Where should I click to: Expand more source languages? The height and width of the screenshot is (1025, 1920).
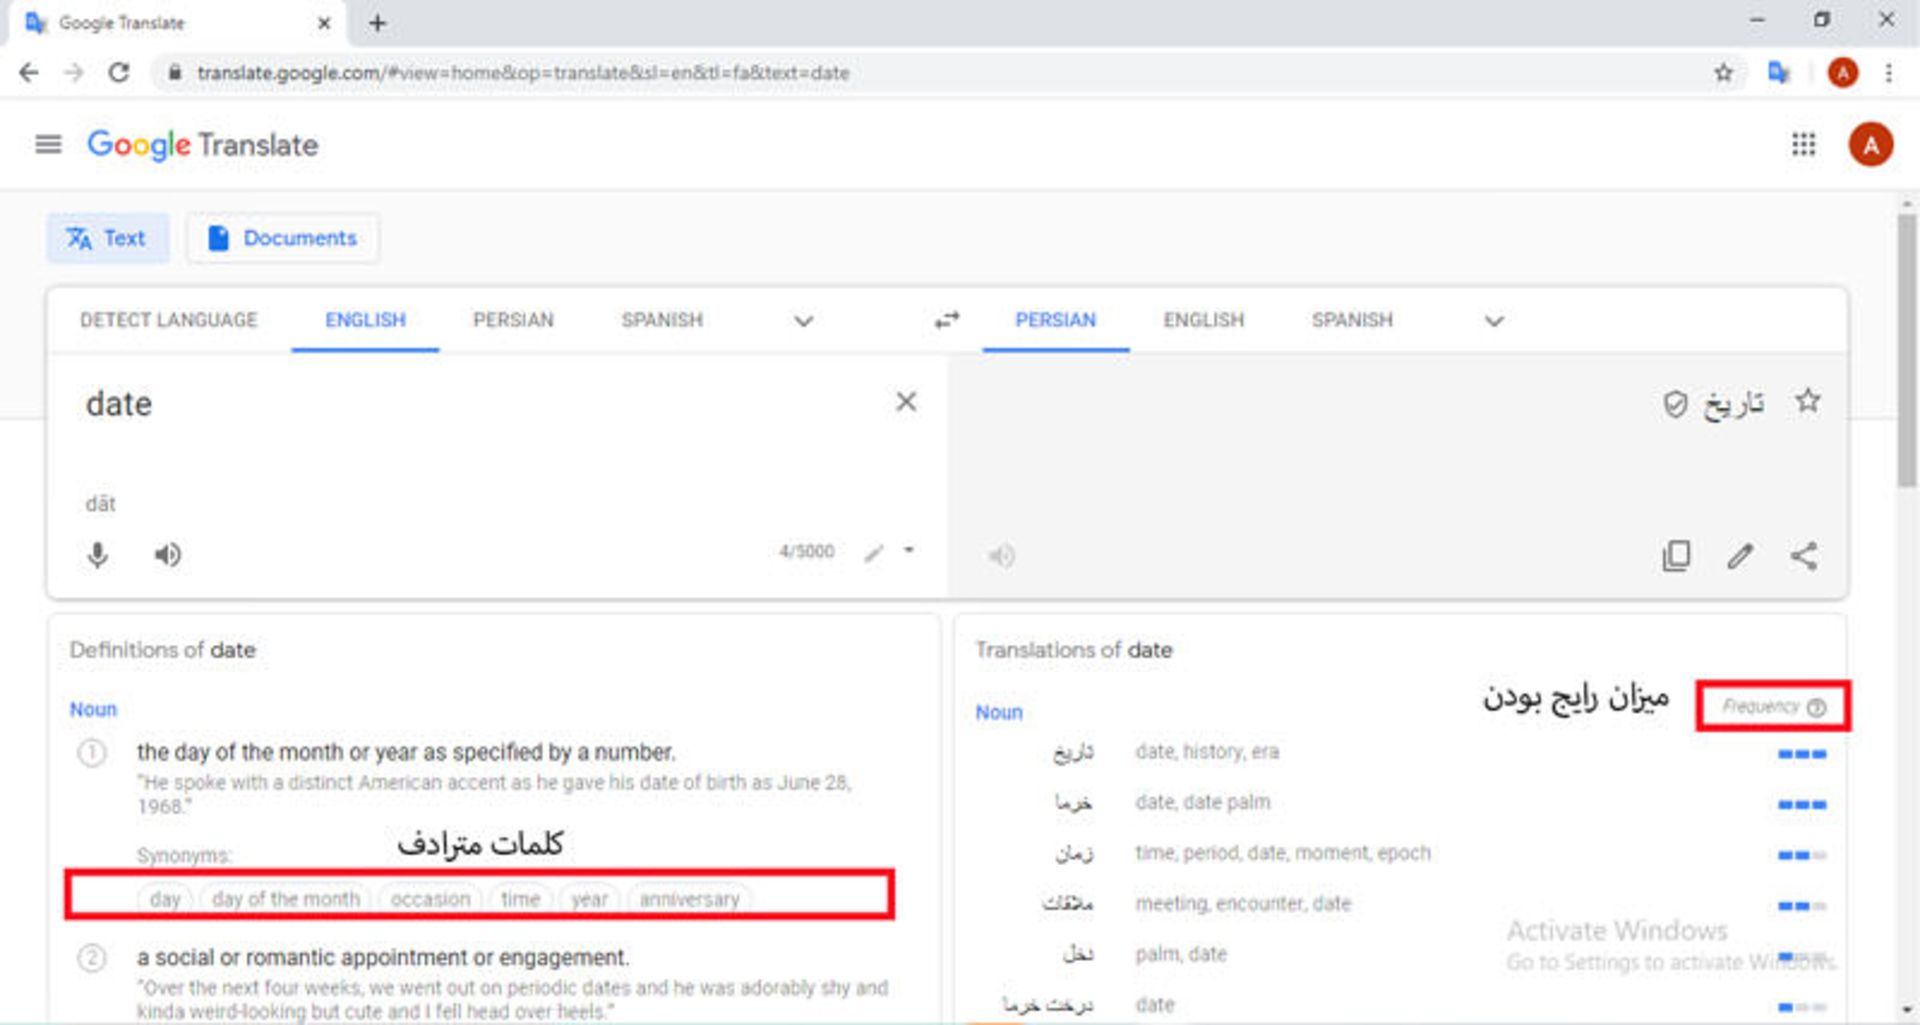pyautogui.click(x=803, y=321)
